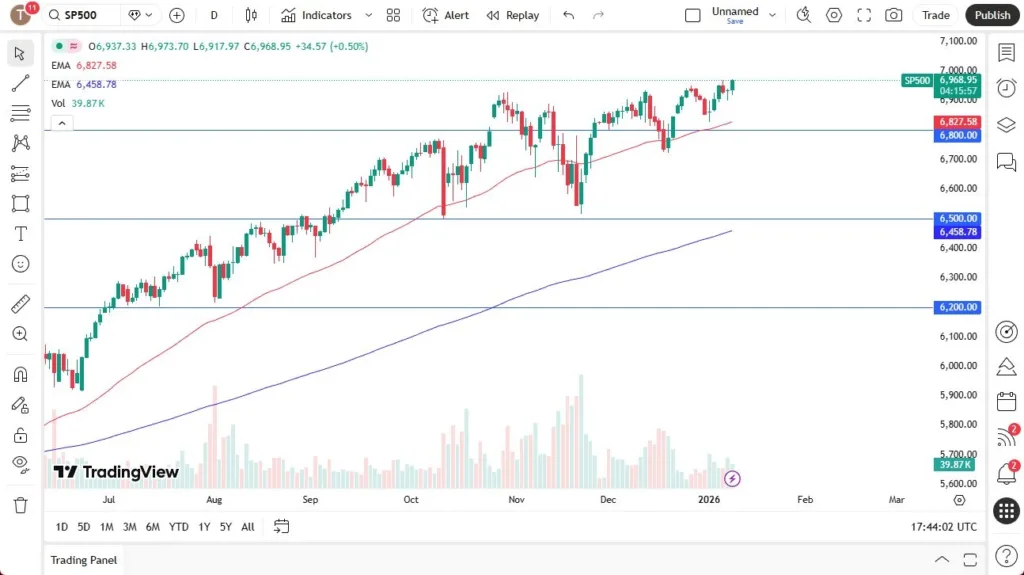Select the 1D date range

click(61, 527)
